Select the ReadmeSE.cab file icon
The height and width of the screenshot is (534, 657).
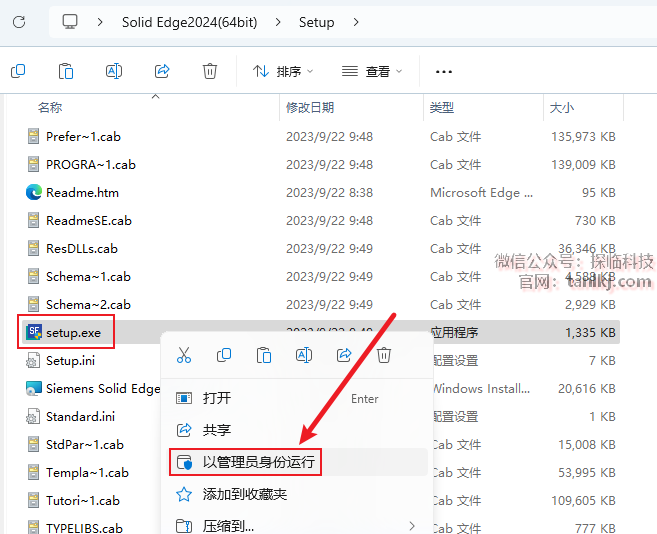[x=34, y=220]
